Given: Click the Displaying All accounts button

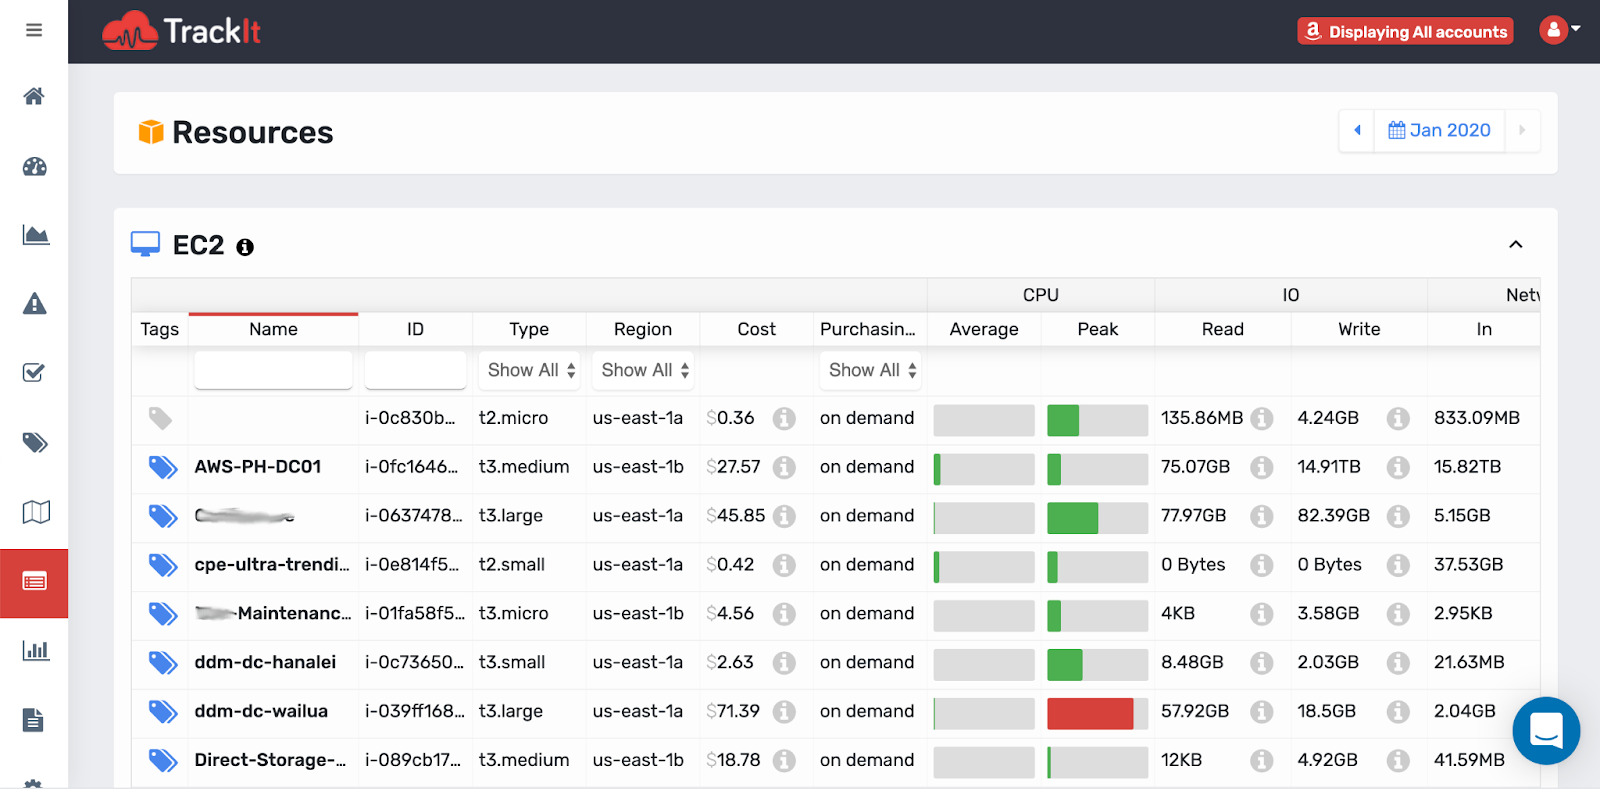Looking at the screenshot, I should 1405,32.
